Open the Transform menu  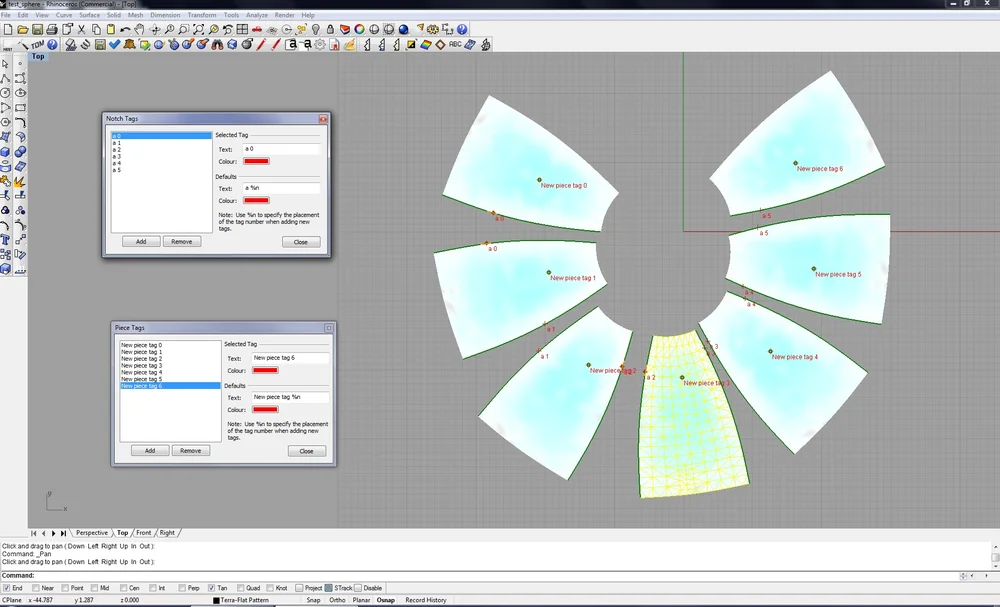(x=203, y=14)
